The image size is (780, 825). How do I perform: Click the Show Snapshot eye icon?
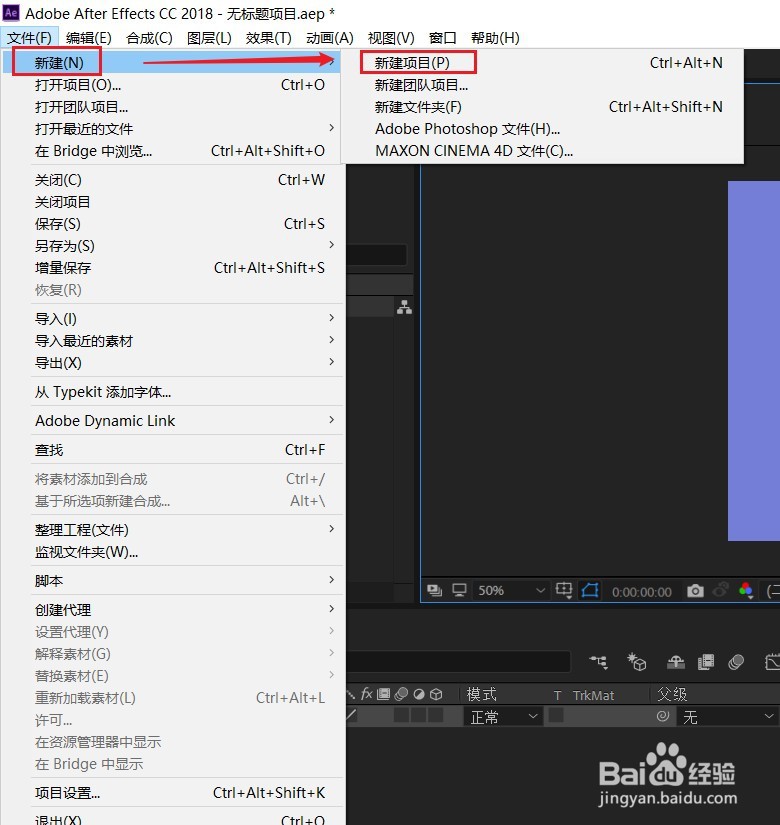click(721, 590)
